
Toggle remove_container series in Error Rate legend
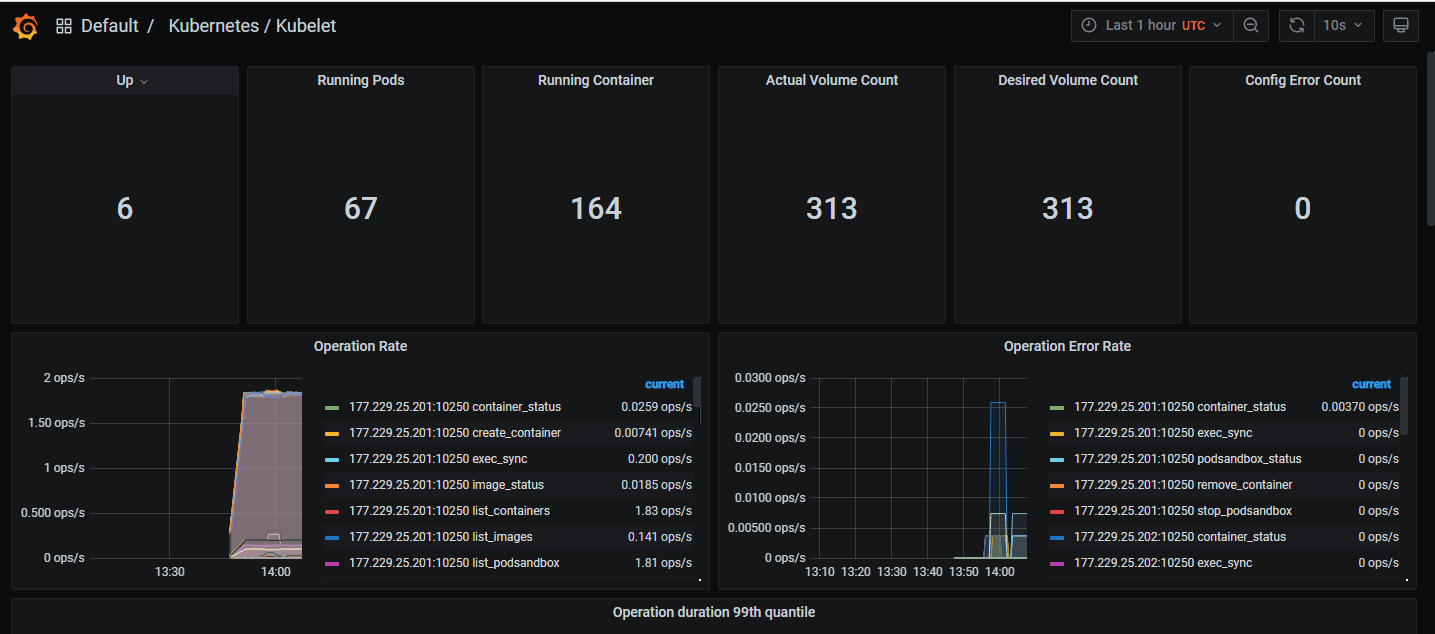click(1183, 485)
